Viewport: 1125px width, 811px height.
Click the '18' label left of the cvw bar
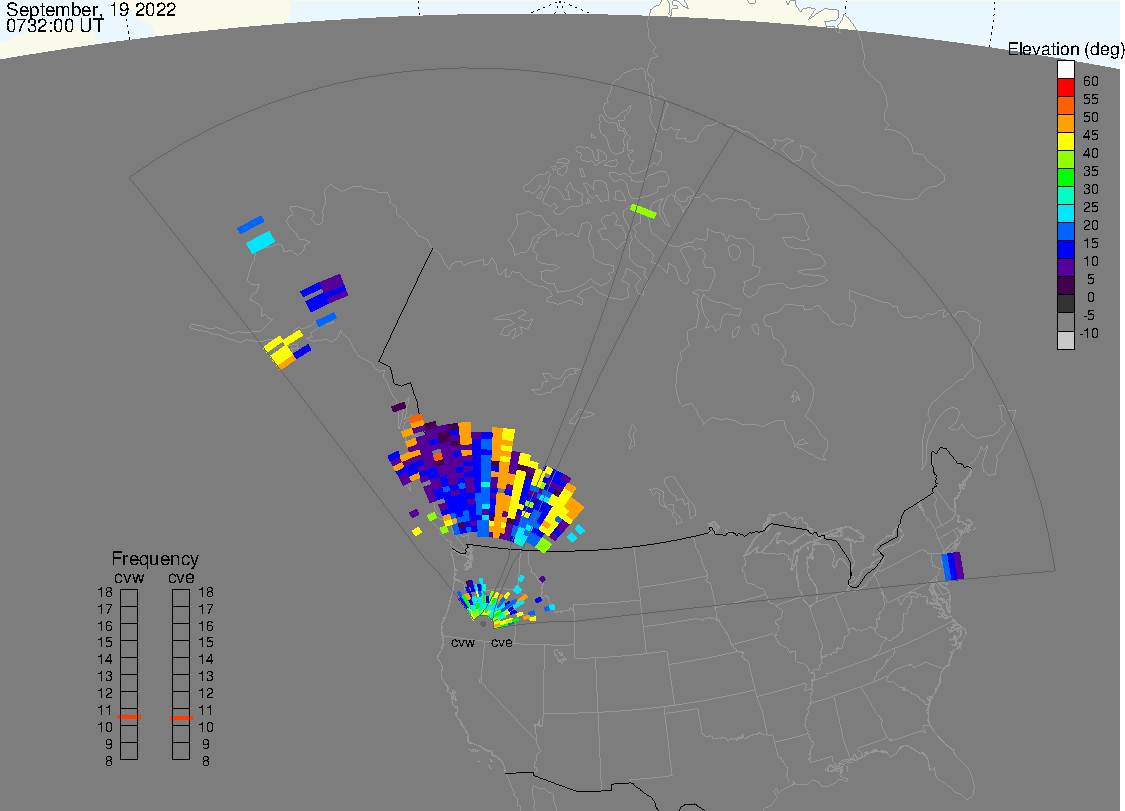[105, 592]
